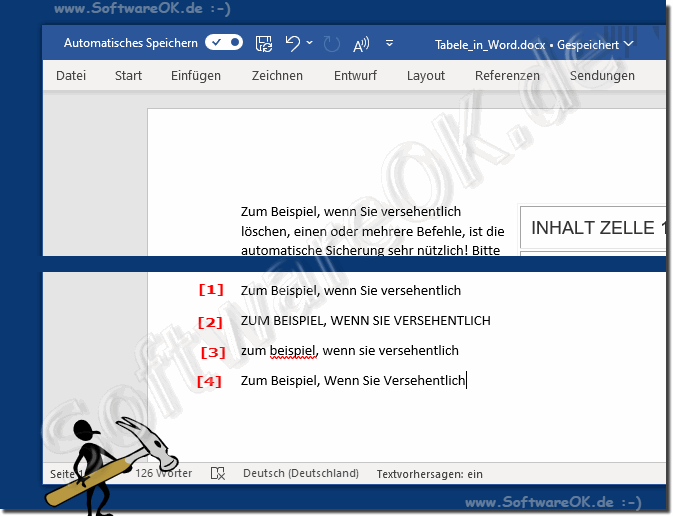Select the Zeichnen tab
The image size is (673, 516).
(277, 76)
